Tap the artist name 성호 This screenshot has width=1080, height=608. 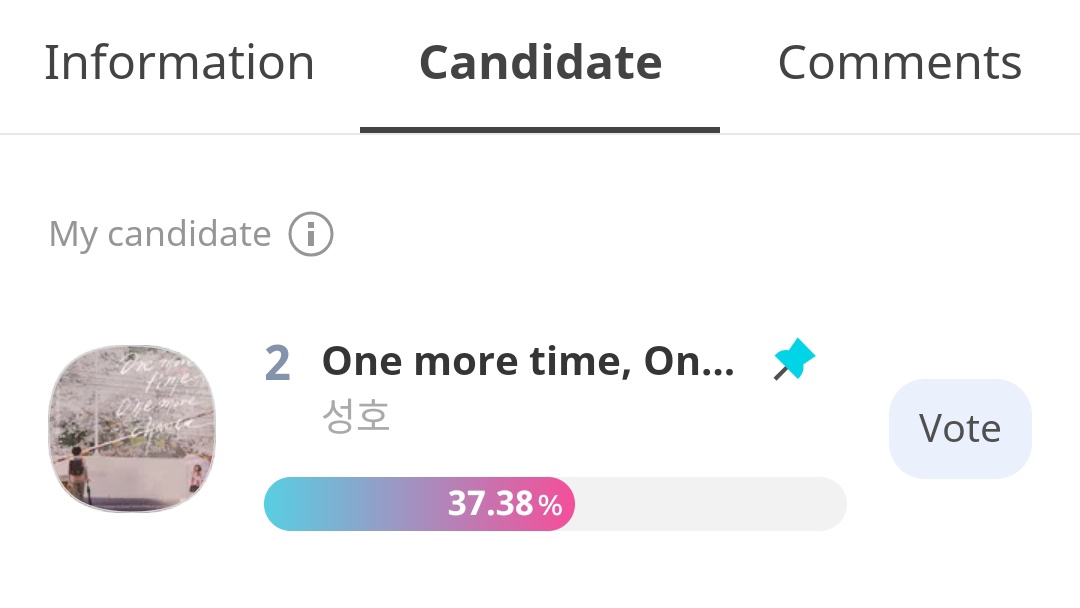pyautogui.click(x=356, y=416)
